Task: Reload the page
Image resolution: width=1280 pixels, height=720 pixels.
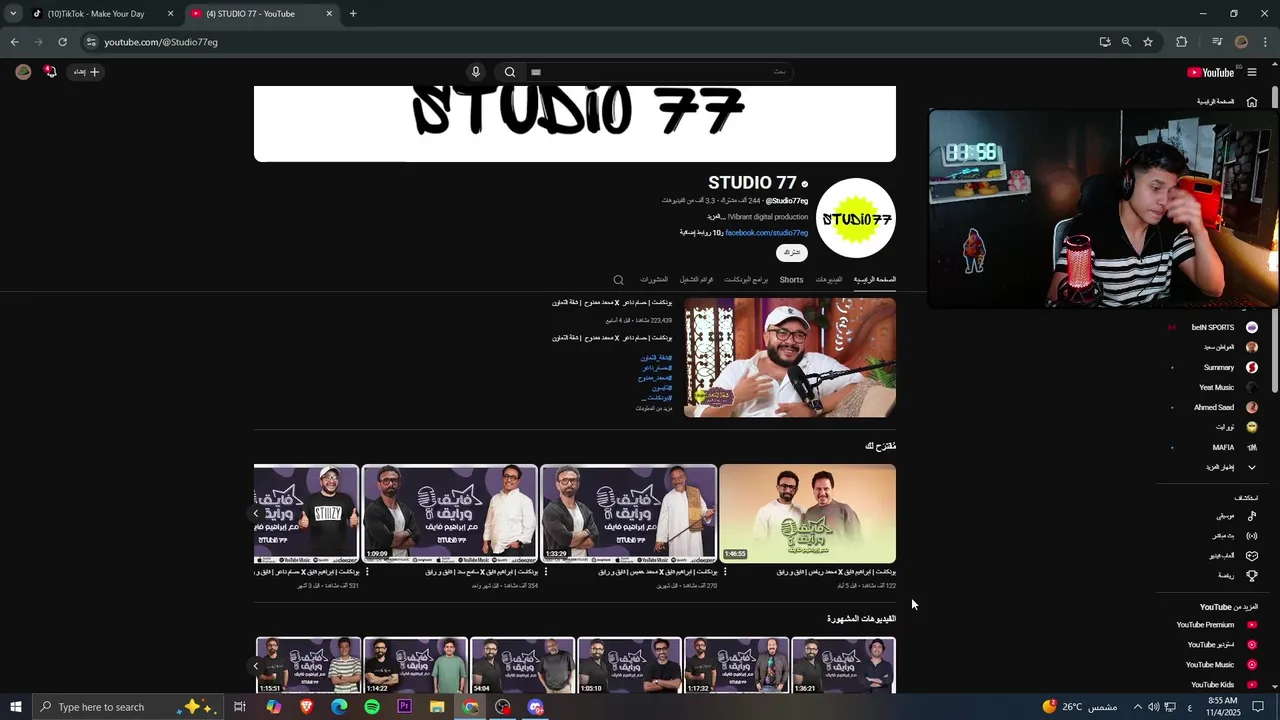Action: [x=62, y=42]
